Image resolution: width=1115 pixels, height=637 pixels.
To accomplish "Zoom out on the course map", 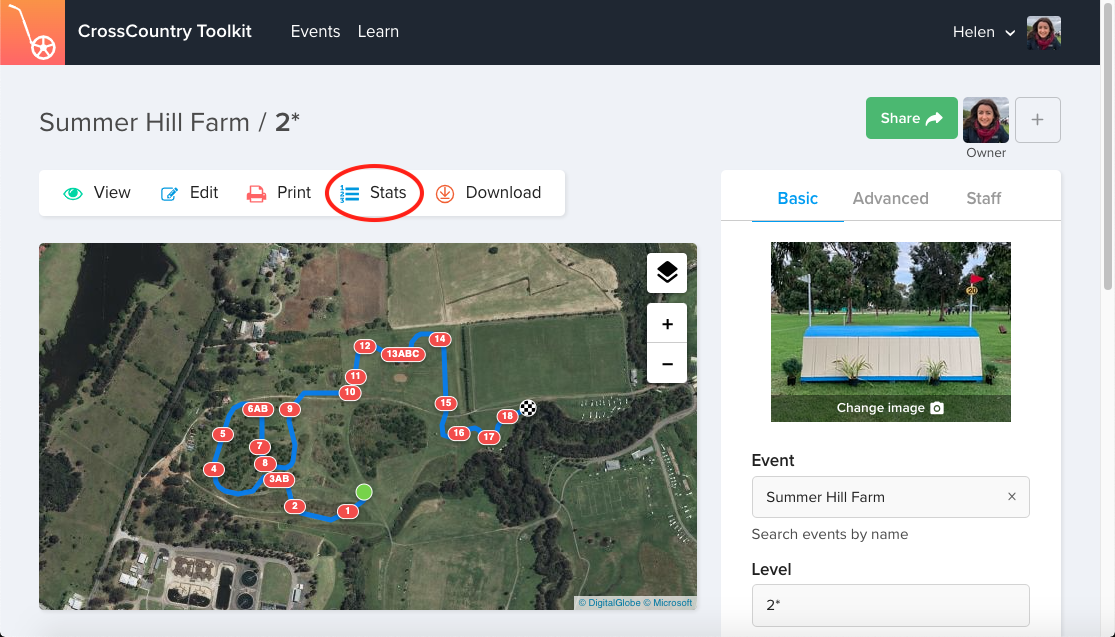I will [667, 363].
